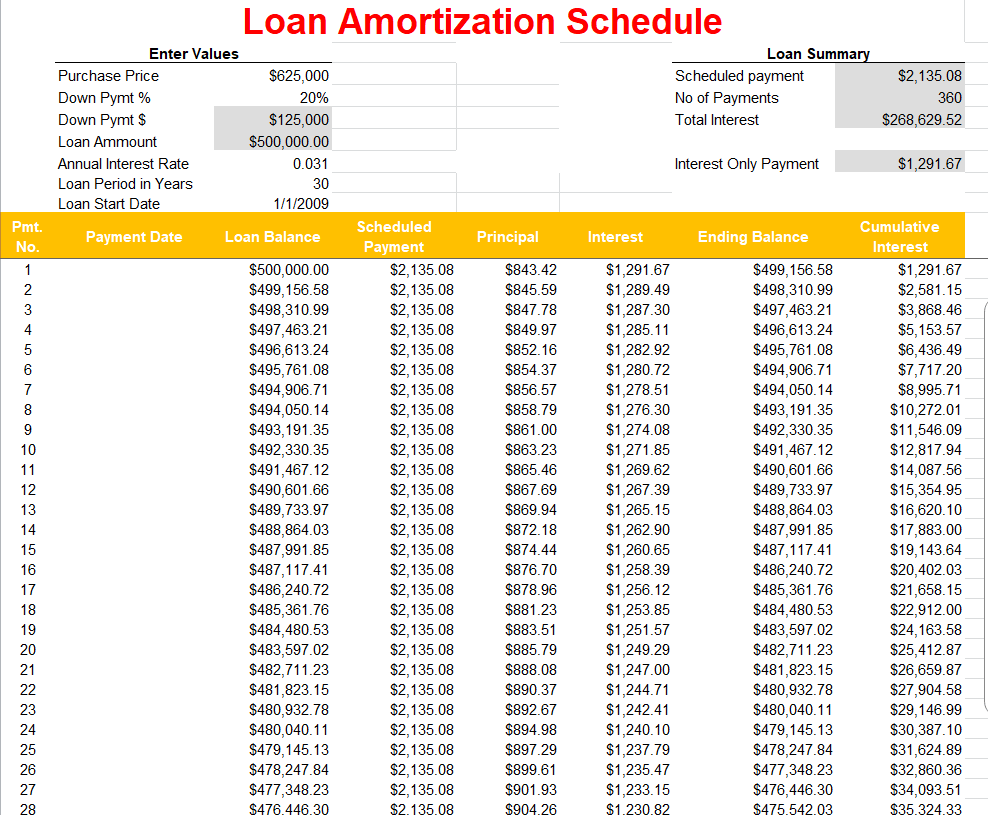Image resolution: width=988 pixels, height=815 pixels.
Task: Click the Purchase Price label
Action: click(x=108, y=76)
